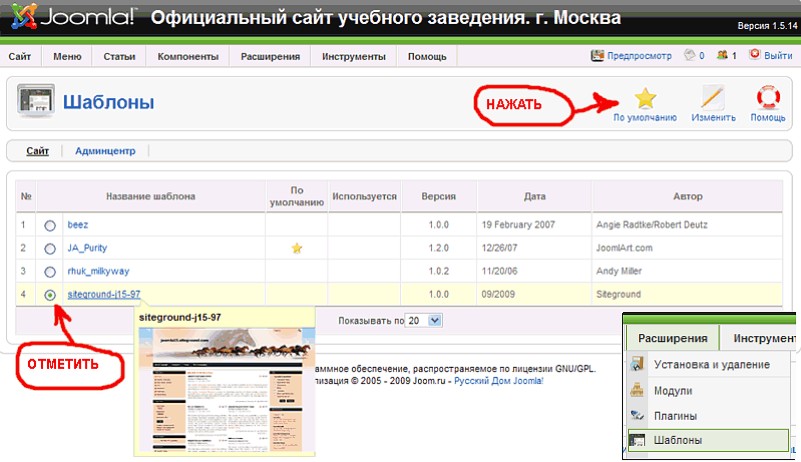Click the '09/2009' date cell
This screenshot has height=462, width=801.
498,294
